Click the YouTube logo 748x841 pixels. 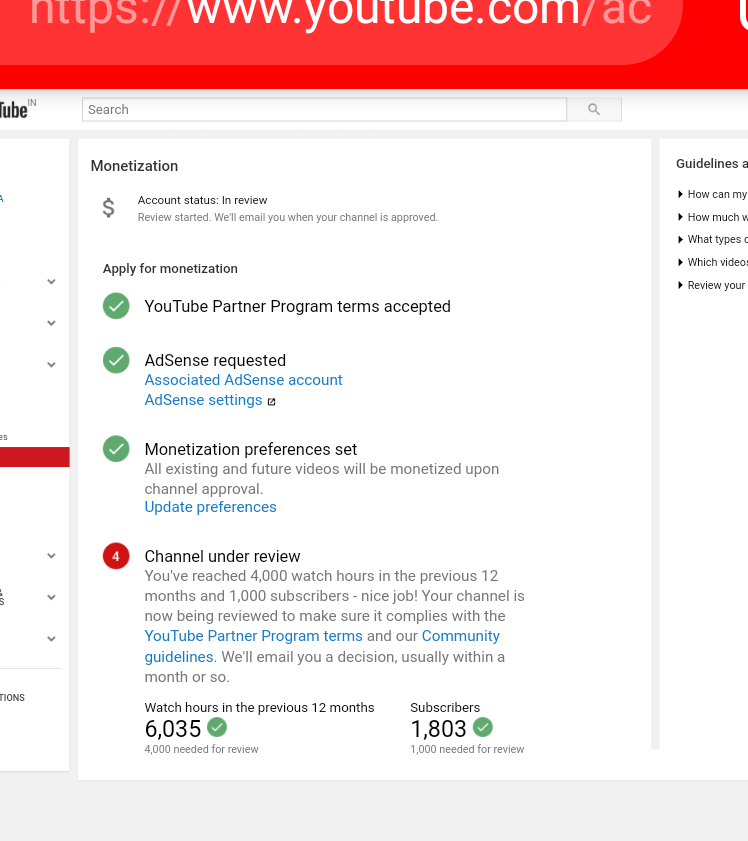(17, 109)
